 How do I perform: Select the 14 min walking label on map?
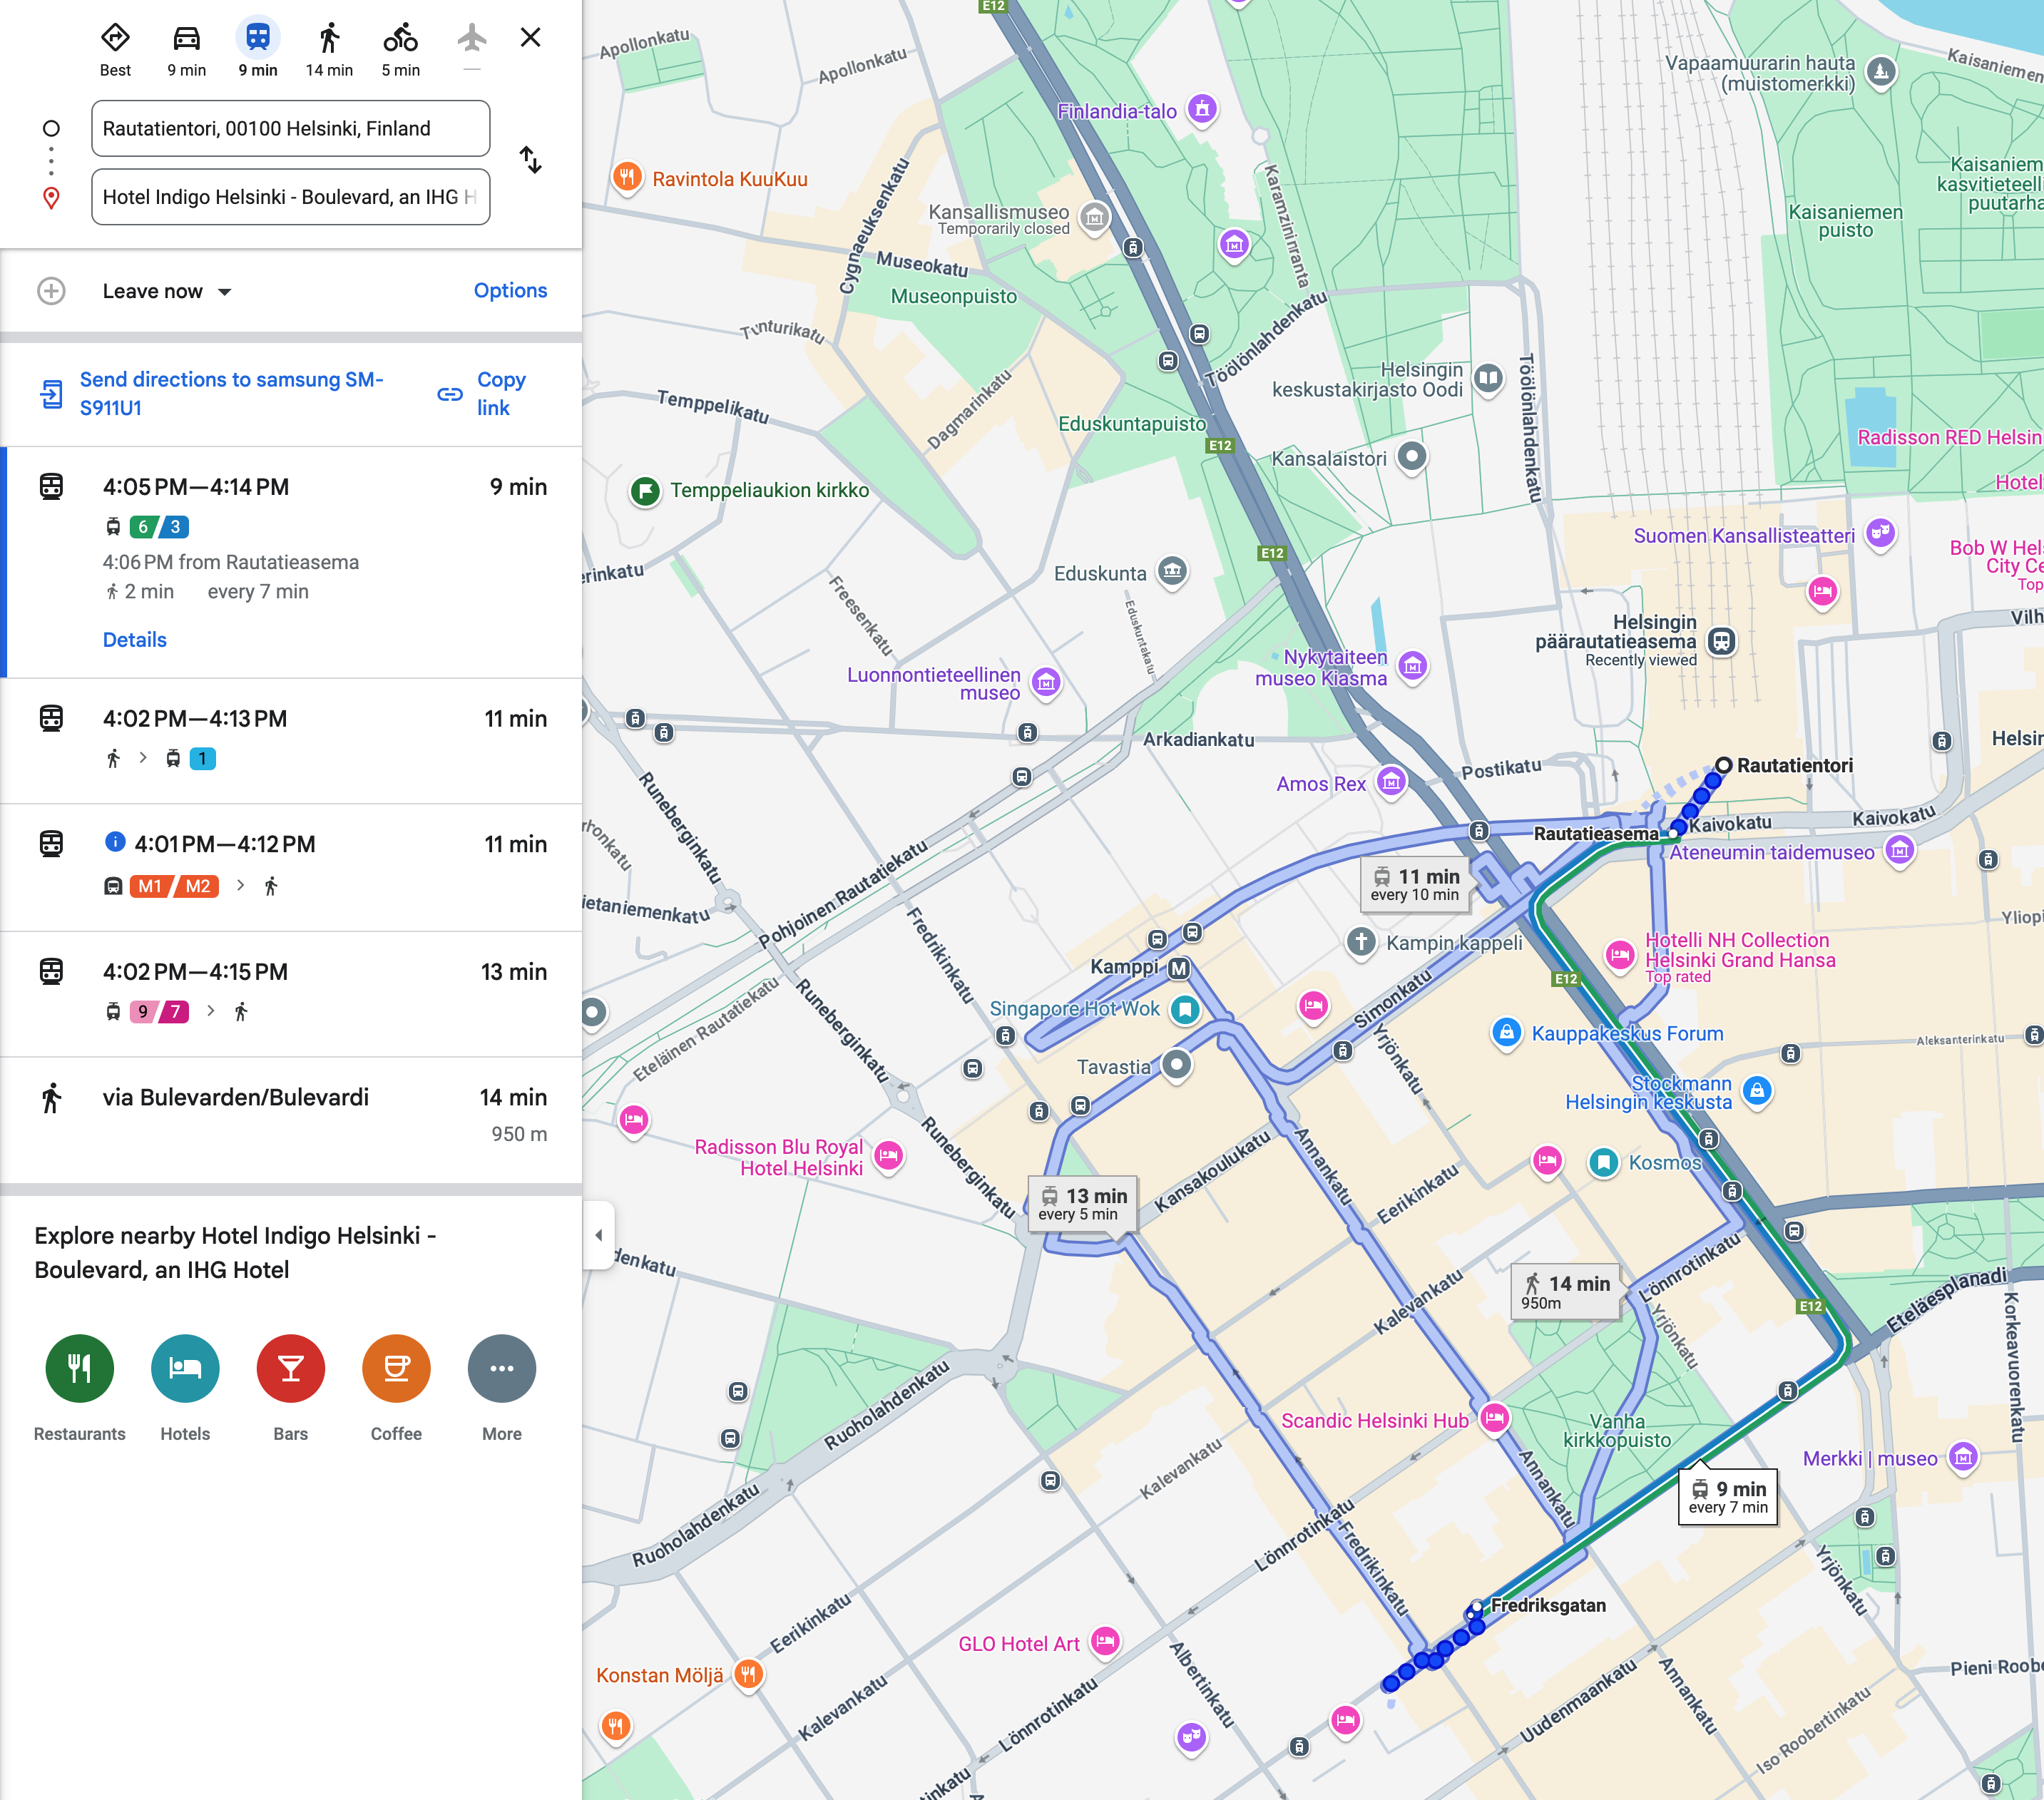[1565, 1292]
